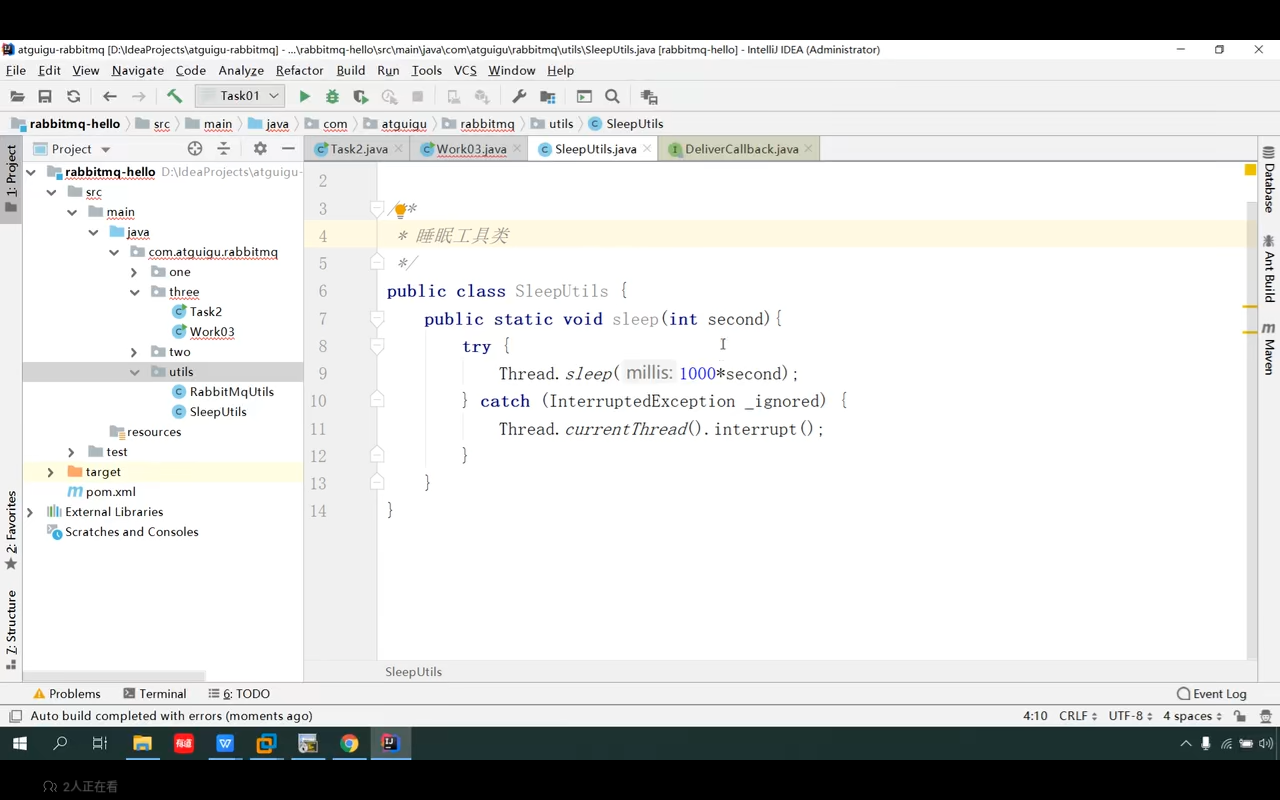Open the run anything toolbar icon

tap(584, 97)
